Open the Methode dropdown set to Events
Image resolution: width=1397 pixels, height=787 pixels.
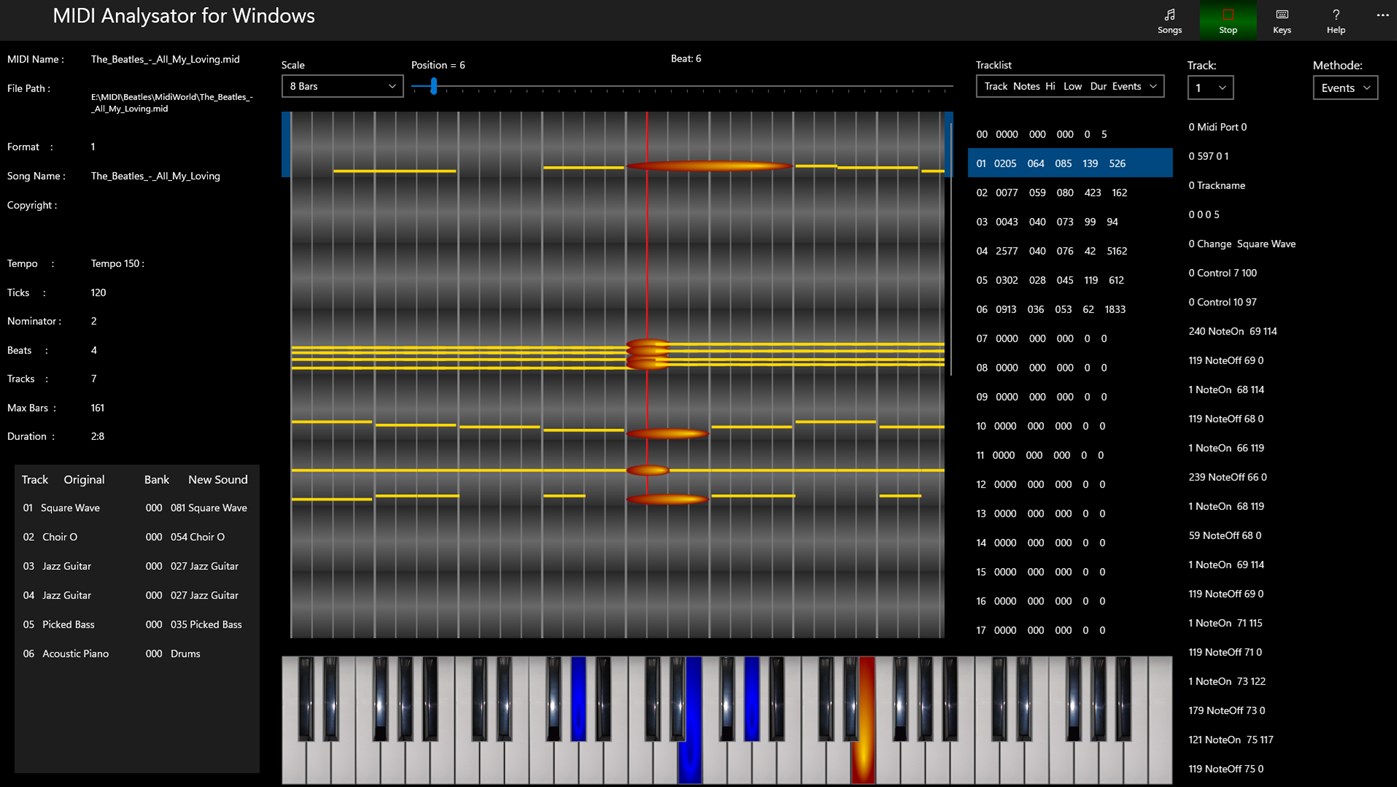(1345, 87)
